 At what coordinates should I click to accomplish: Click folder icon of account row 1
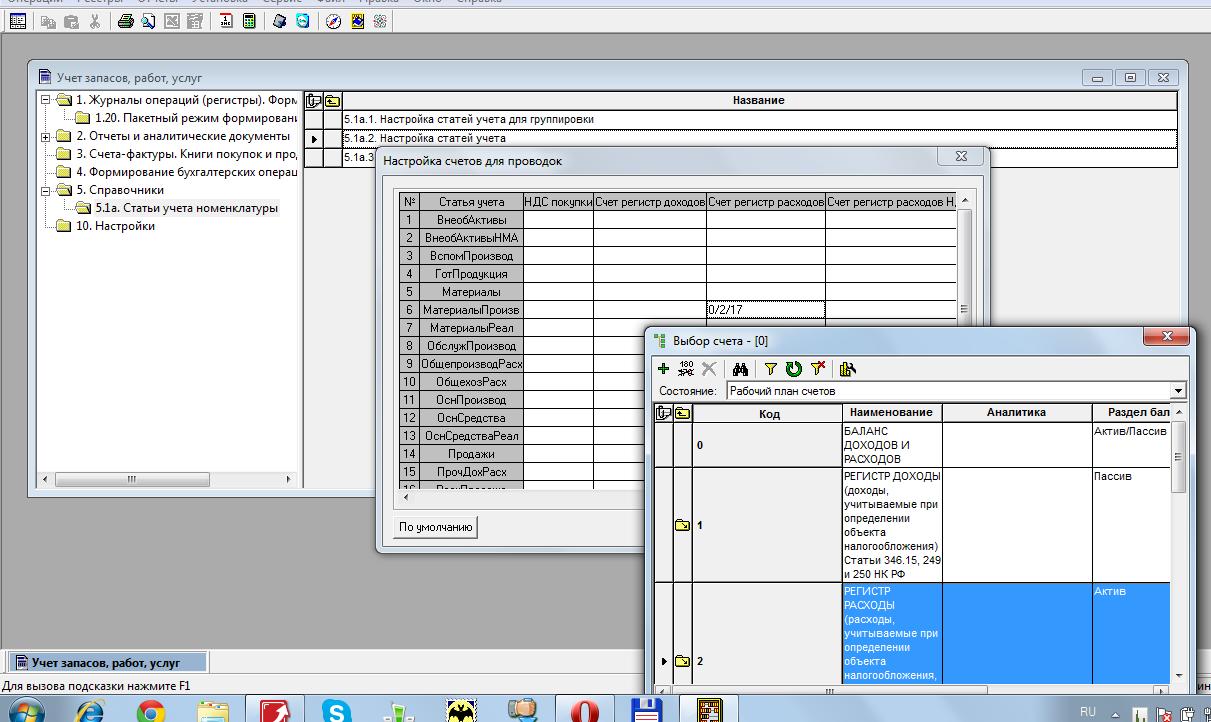[682, 525]
